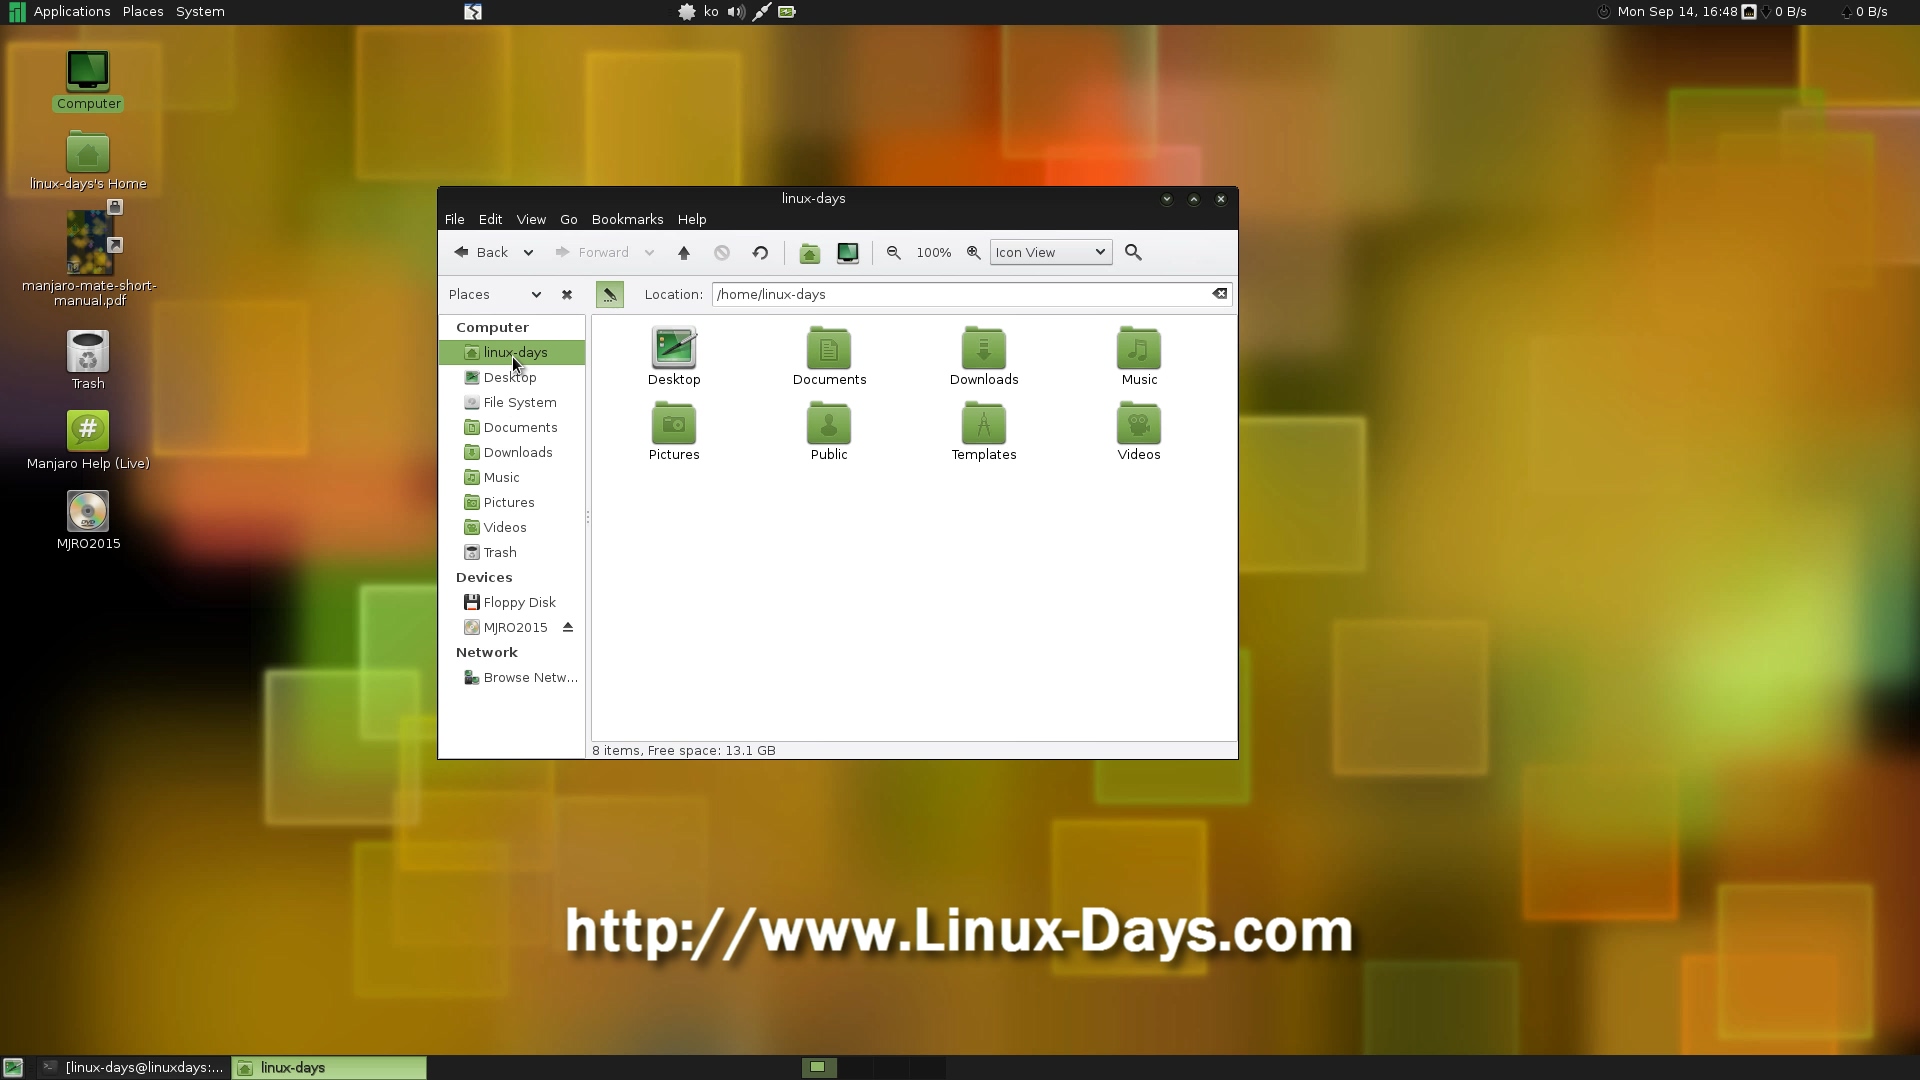Image resolution: width=1920 pixels, height=1080 pixels.
Task: Click the Back button
Action: pos(481,253)
